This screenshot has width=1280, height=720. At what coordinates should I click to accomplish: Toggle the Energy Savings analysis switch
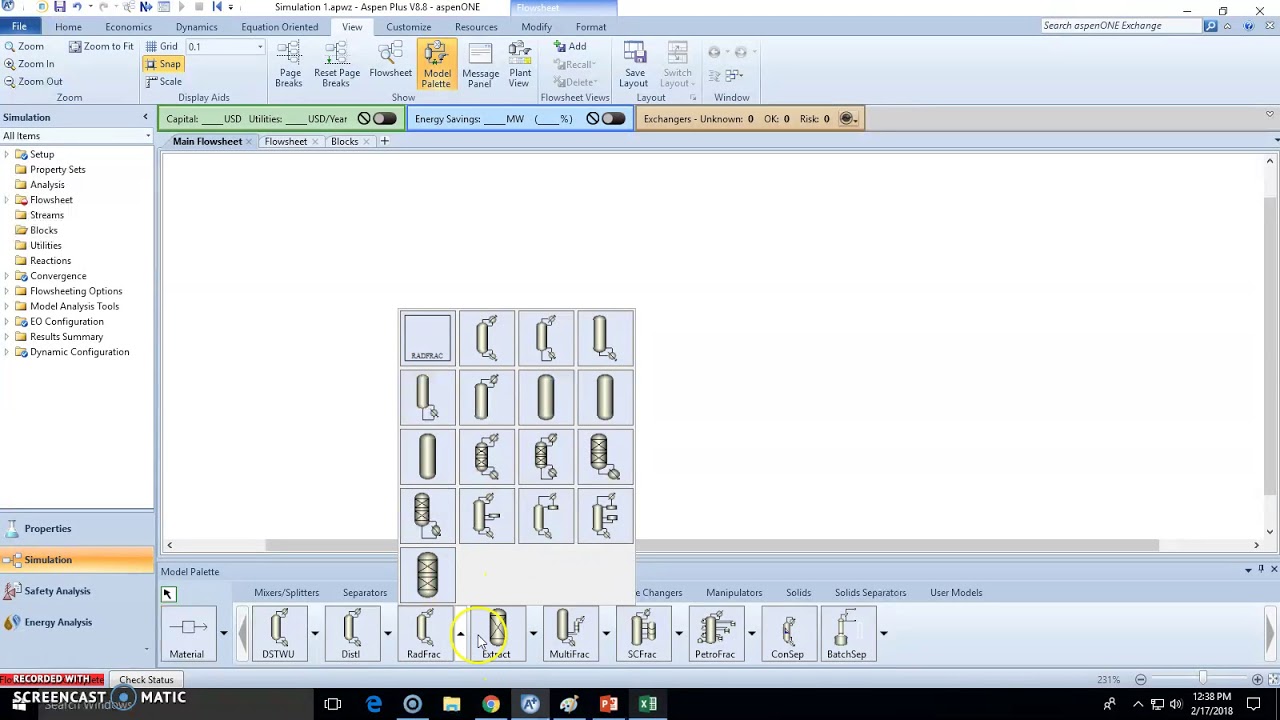pyautogui.click(x=614, y=119)
